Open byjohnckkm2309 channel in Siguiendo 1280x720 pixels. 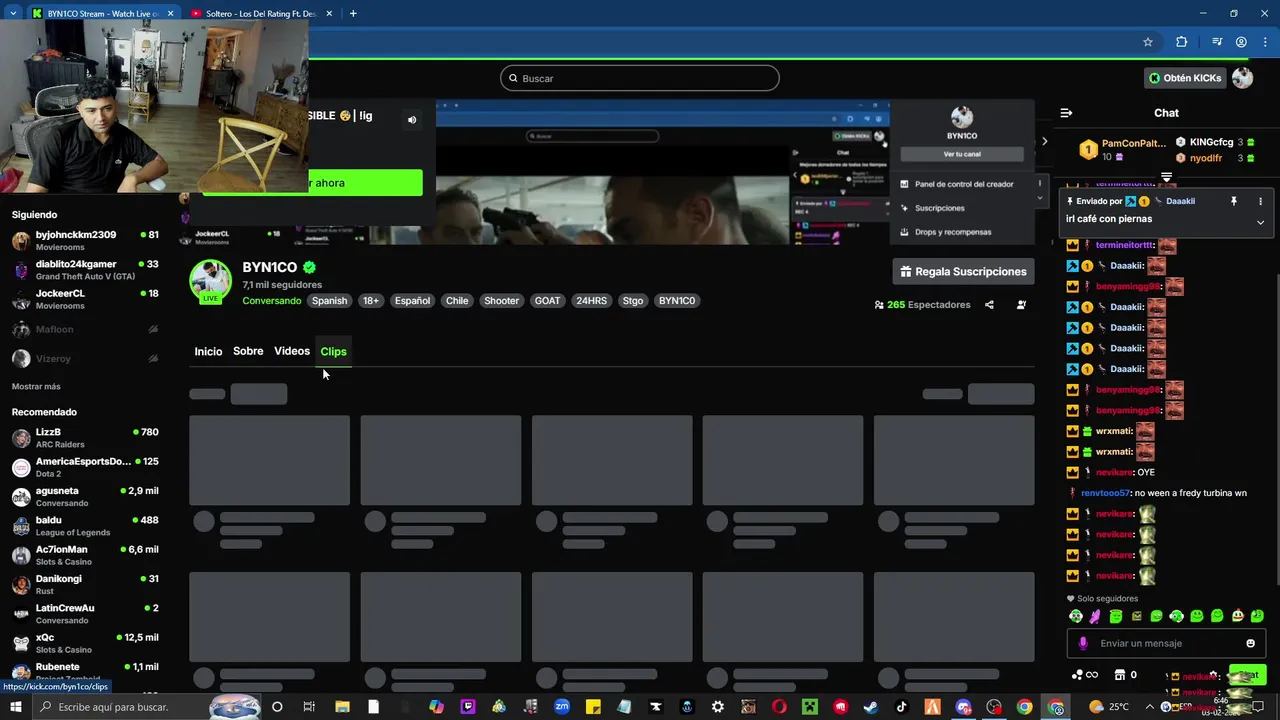(85, 240)
